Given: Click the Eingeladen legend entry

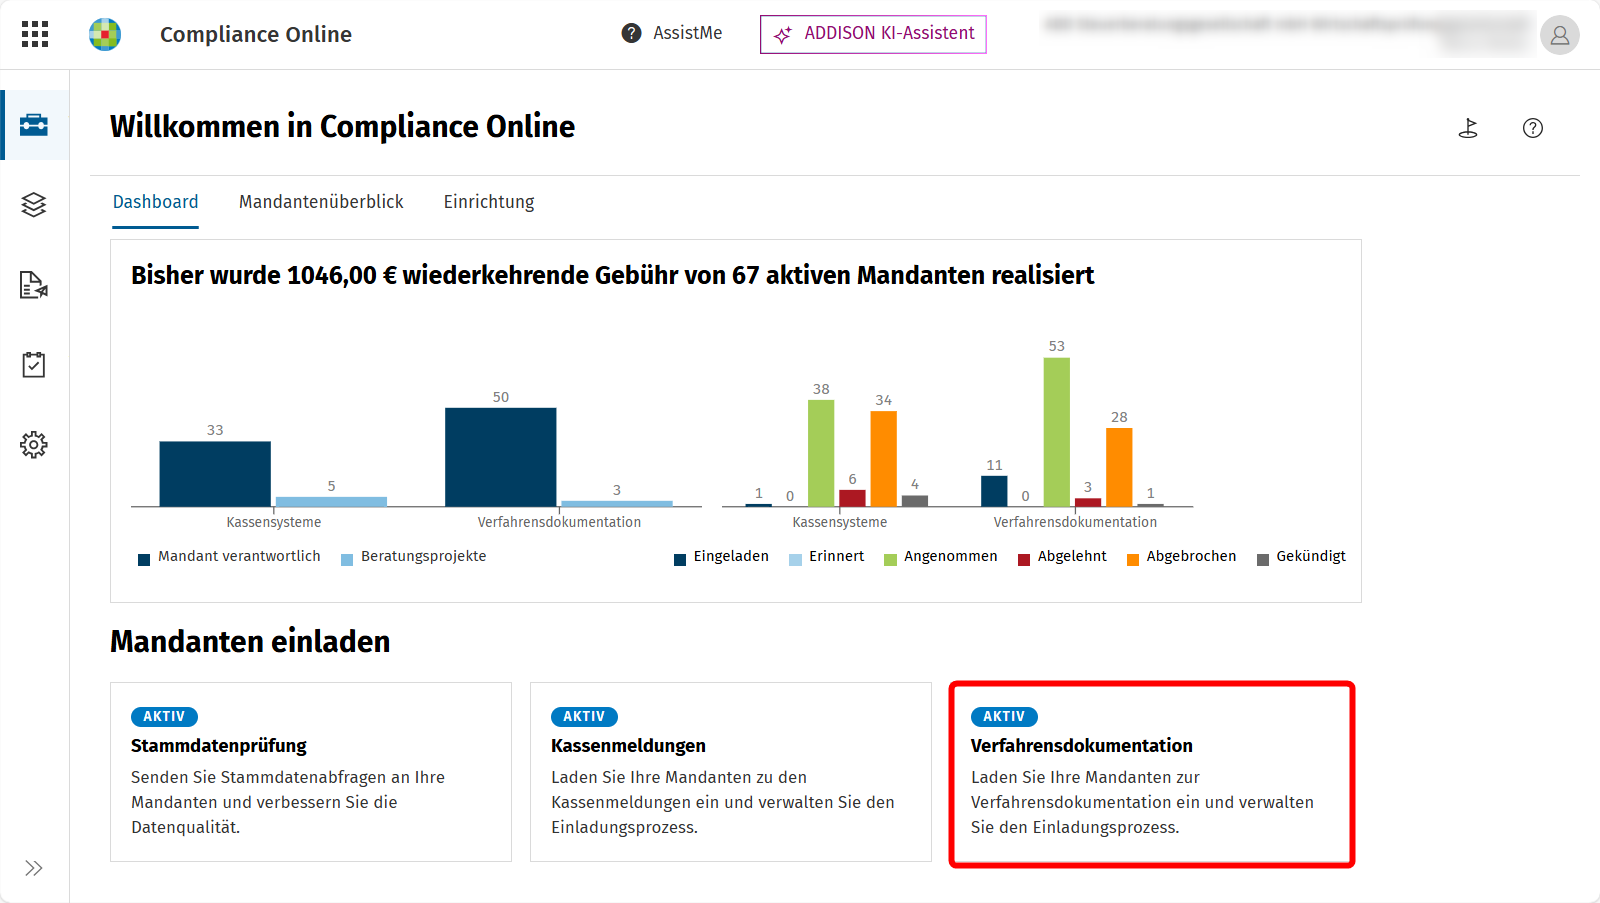Looking at the screenshot, I should (x=721, y=557).
